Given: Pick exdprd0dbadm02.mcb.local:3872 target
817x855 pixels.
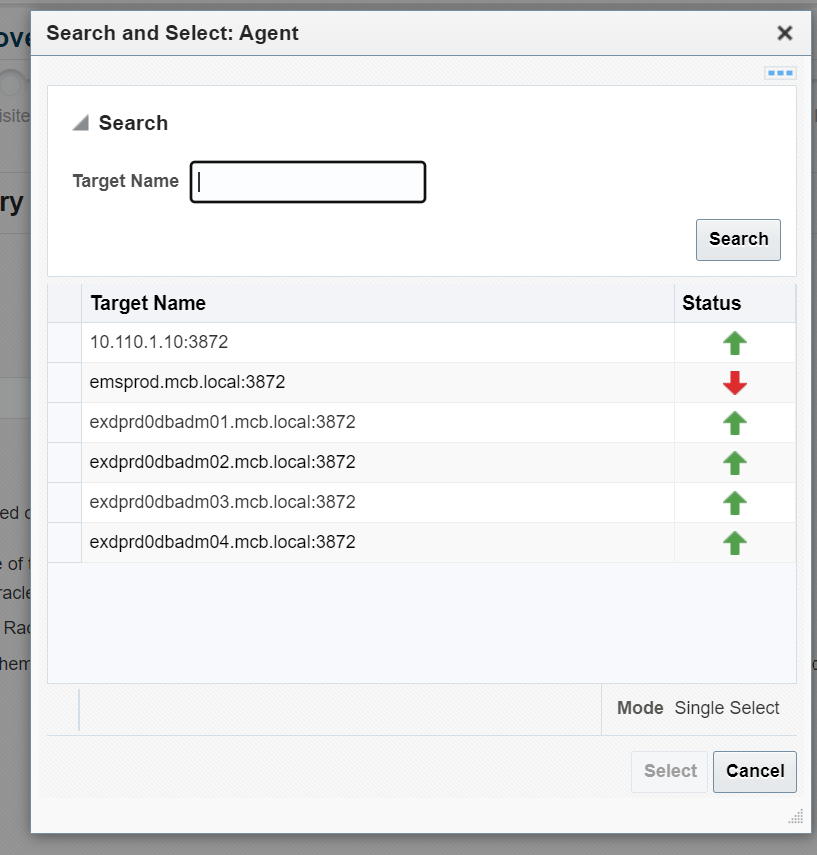Looking at the screenshot, I should click(222, 462).
